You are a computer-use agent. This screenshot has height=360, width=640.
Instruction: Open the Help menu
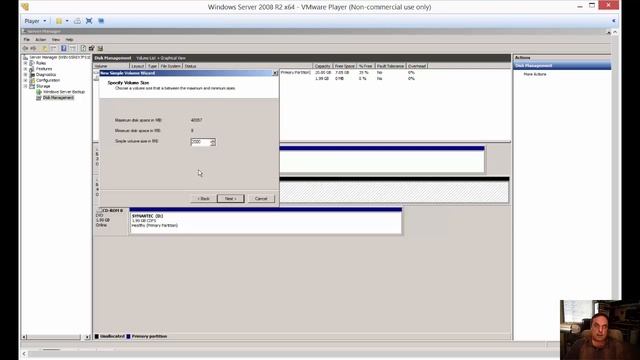69,40
